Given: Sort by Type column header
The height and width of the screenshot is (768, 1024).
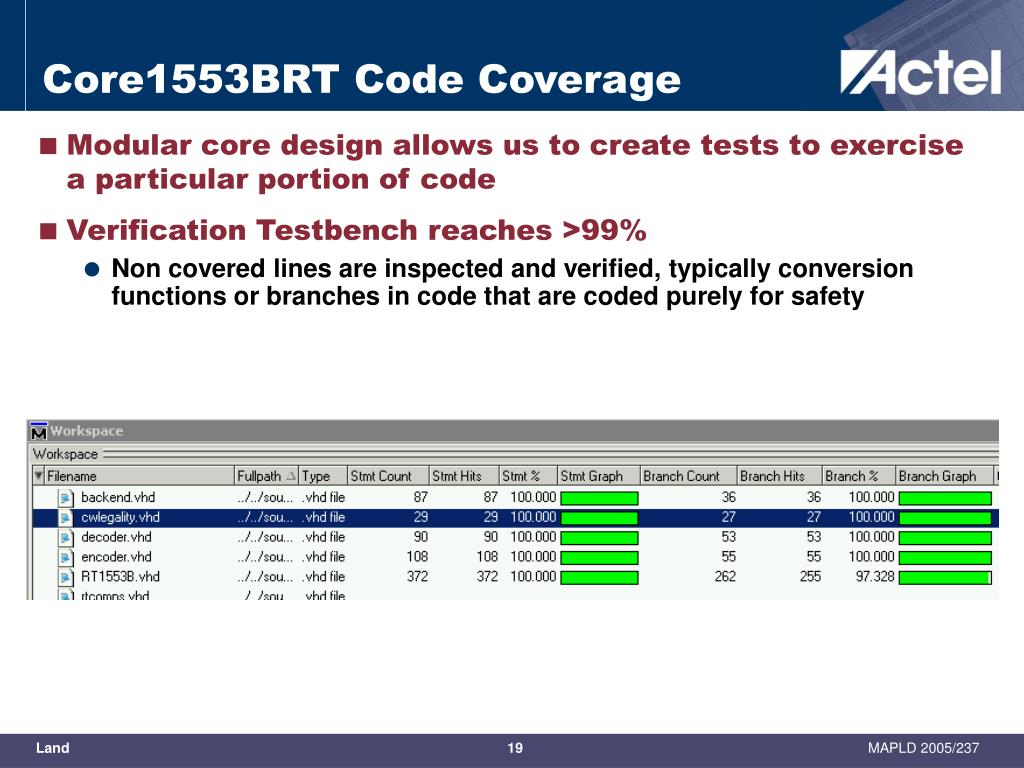Looking at the screenshot, I should 323,476.
